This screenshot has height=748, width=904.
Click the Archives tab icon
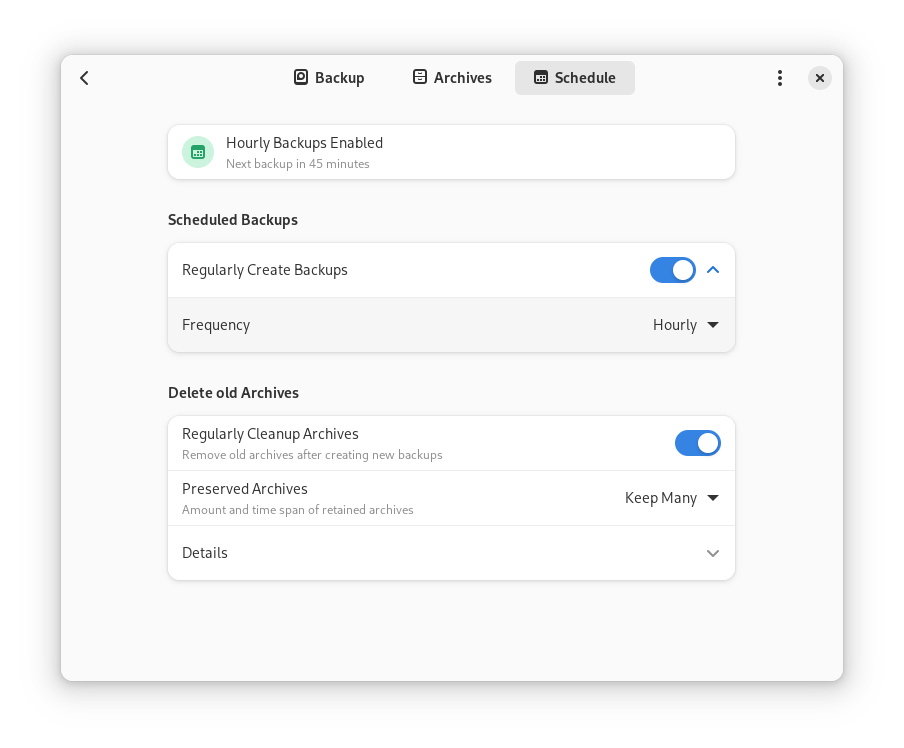tap(420, 77)
